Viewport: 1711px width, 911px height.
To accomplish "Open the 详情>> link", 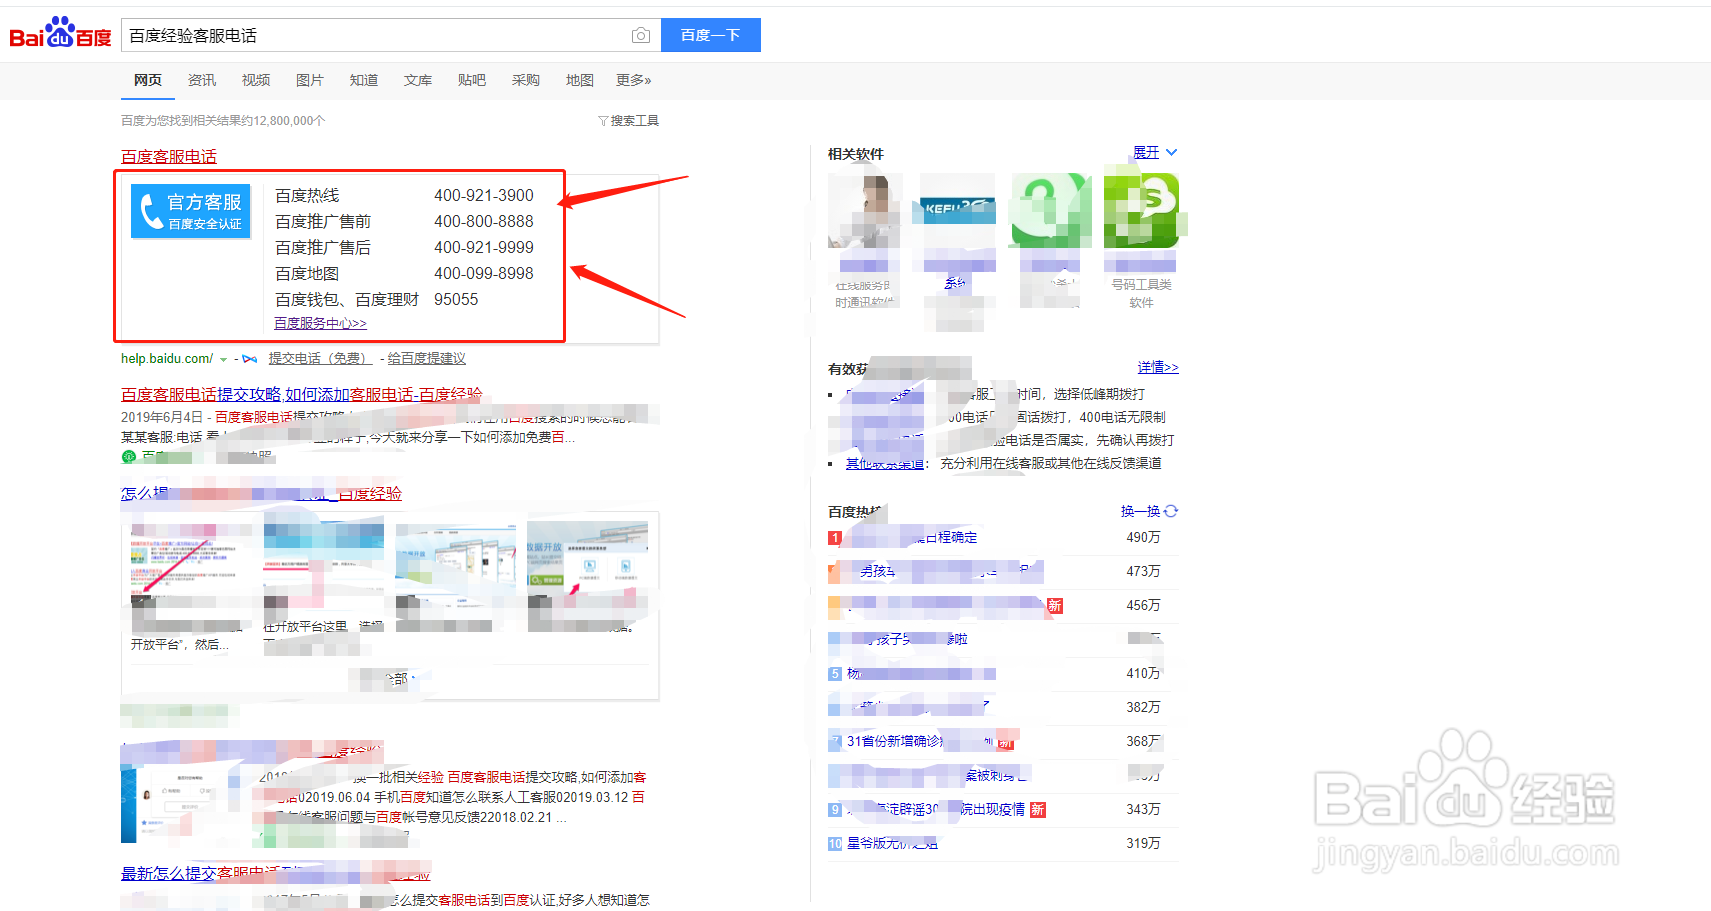I will pos(1158,367).
